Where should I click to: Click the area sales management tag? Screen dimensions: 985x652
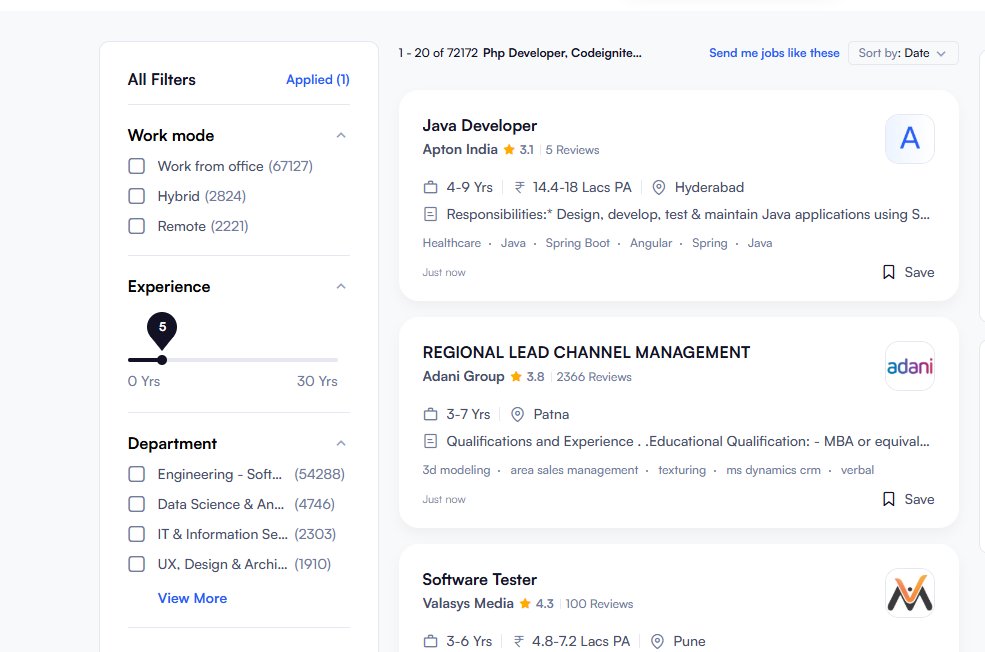click(574, 470)
